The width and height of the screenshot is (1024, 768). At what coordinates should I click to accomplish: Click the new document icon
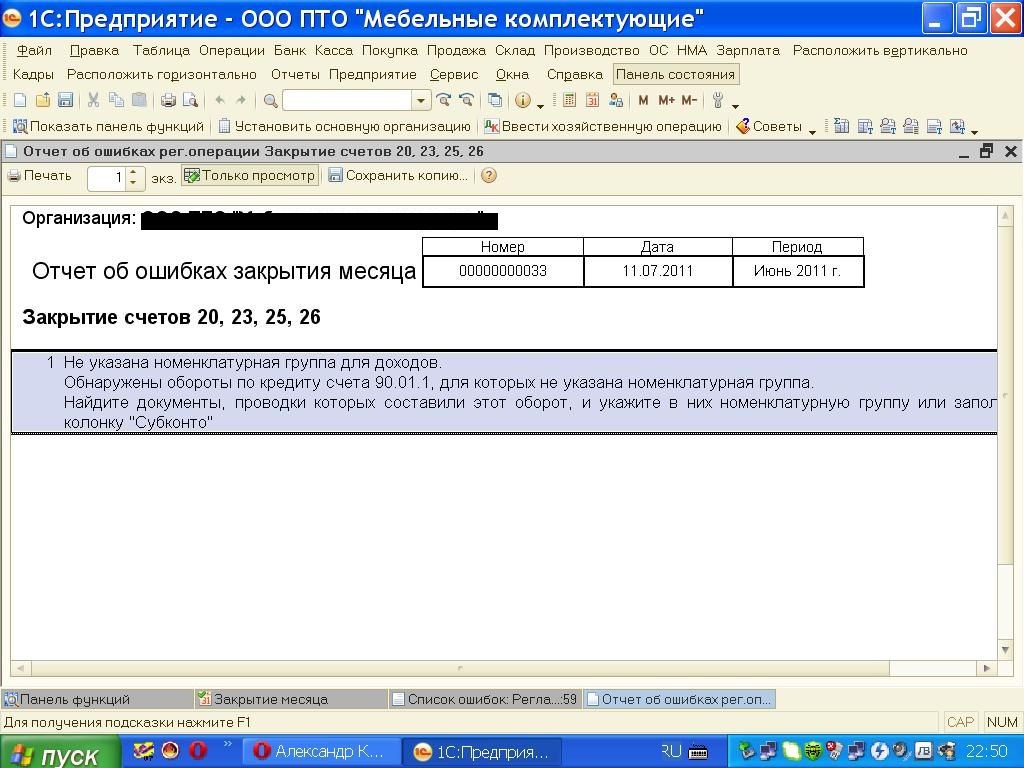click(x=20, y=100)
